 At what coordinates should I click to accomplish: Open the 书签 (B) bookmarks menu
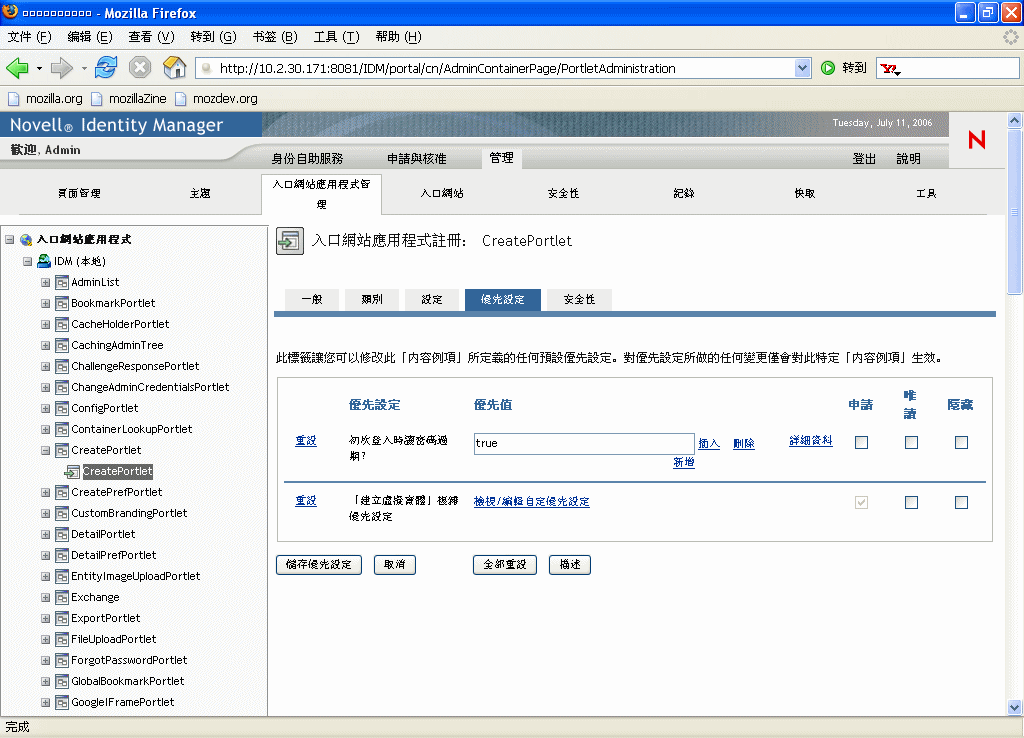[275, 37]
